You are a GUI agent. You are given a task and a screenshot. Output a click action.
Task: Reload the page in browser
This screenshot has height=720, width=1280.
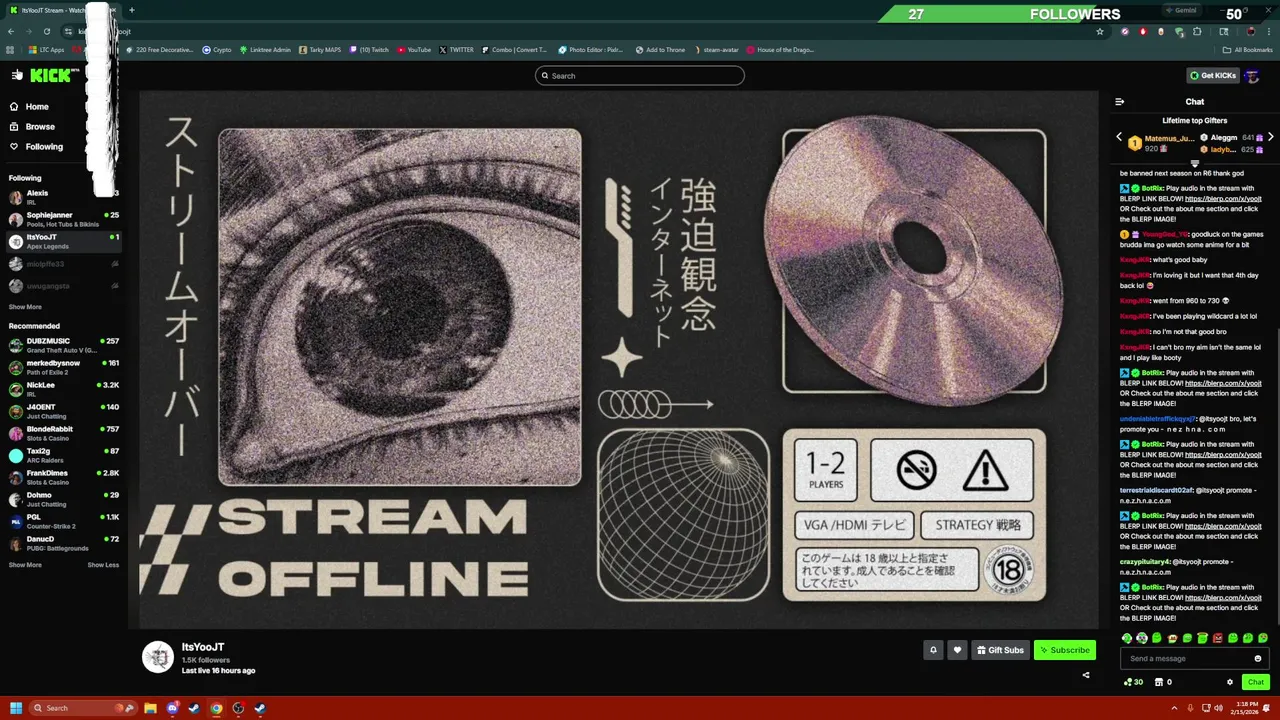click(x=46, y=31)
